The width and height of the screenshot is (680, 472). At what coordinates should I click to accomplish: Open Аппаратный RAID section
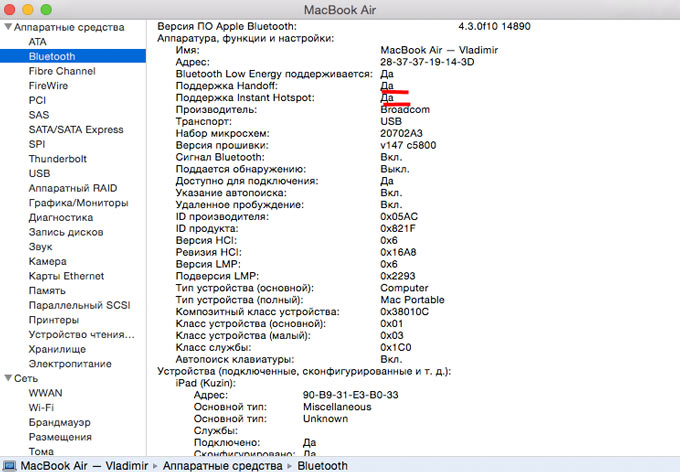pyautogui.click(x=73, y=188)
